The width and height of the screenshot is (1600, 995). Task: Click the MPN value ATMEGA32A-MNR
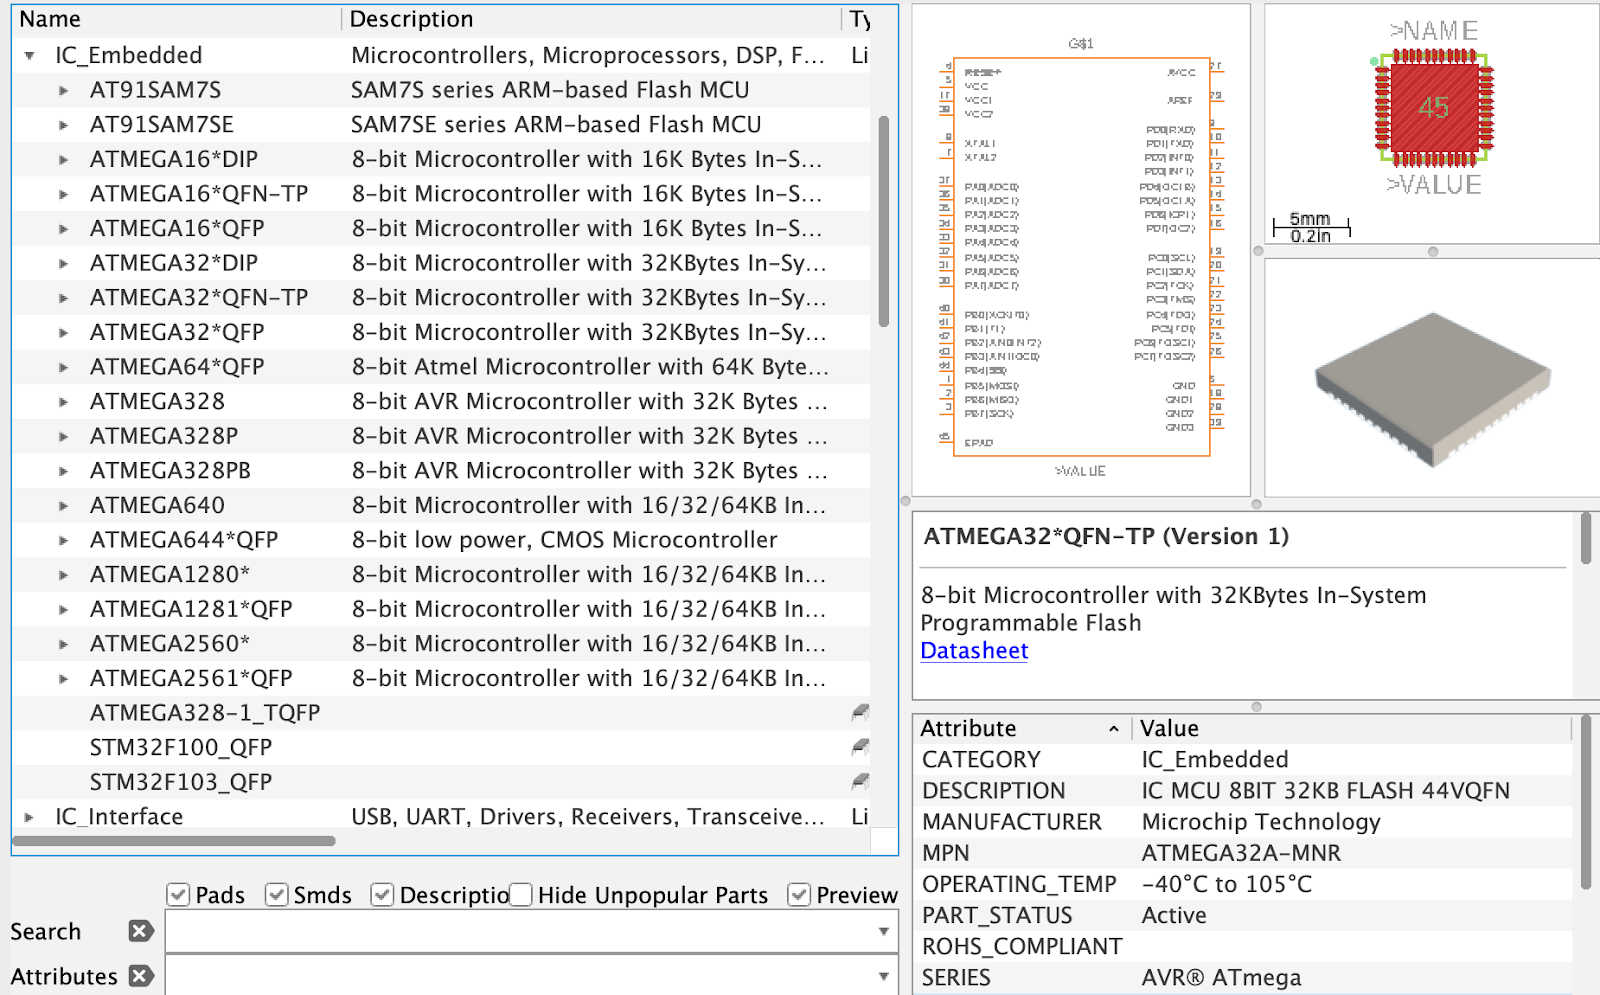coord(1241,853)
